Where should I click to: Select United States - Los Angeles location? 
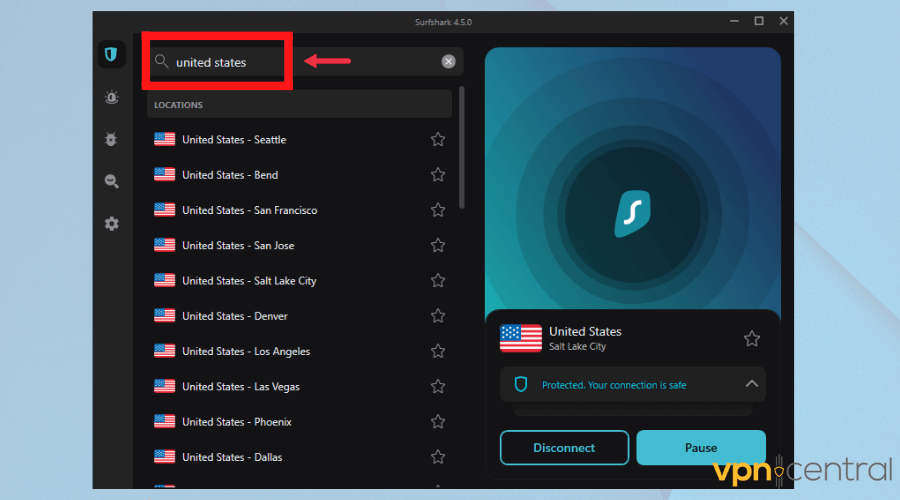click(x=300, y=351)
